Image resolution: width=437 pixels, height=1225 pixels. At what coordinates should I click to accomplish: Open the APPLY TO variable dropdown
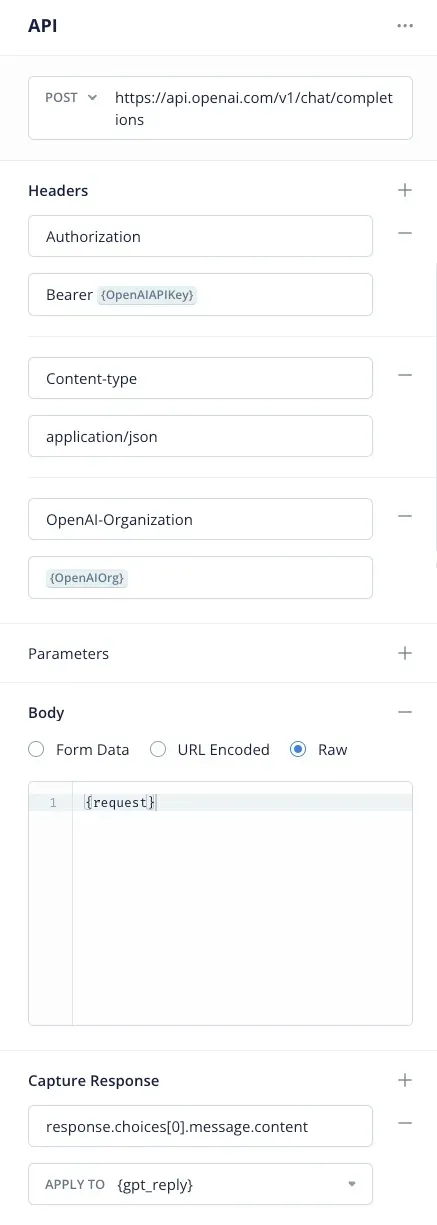click(x=200, y=1184)
